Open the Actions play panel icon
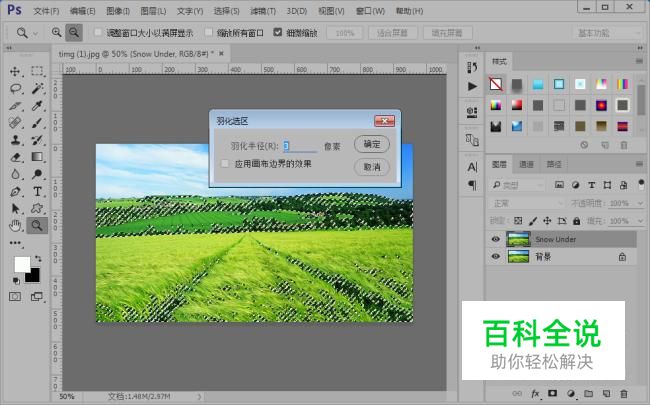 [x=472, y=86]
